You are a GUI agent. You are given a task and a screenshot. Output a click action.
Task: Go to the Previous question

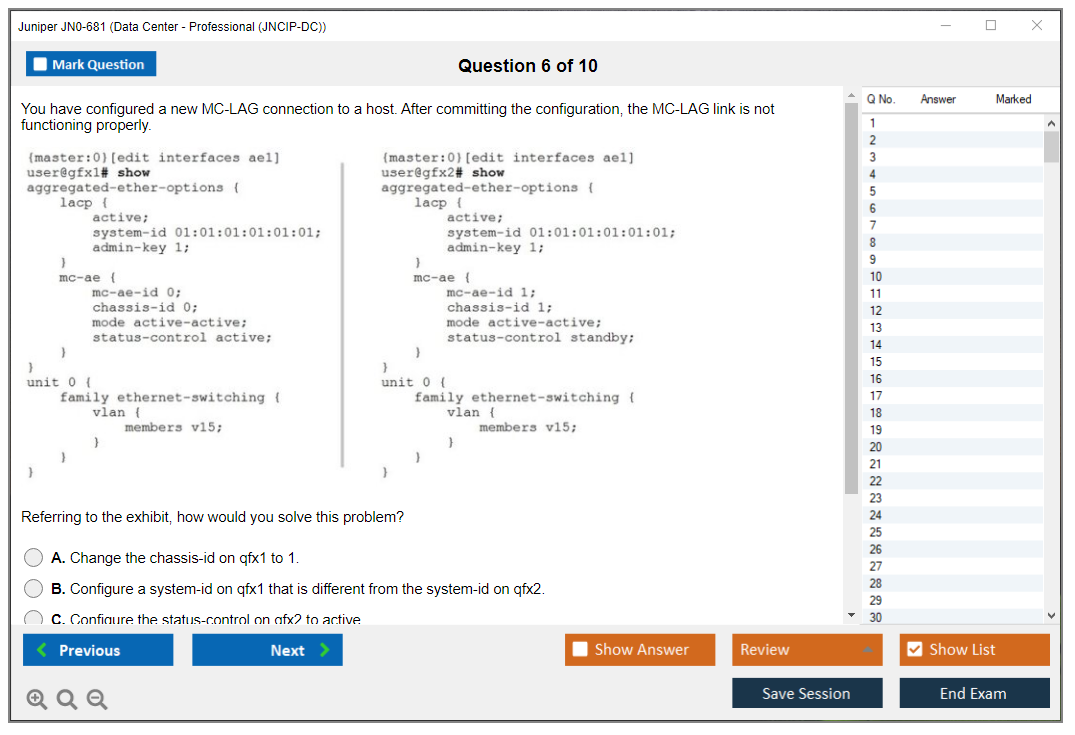pyautogui.click(x=98, y=650)
